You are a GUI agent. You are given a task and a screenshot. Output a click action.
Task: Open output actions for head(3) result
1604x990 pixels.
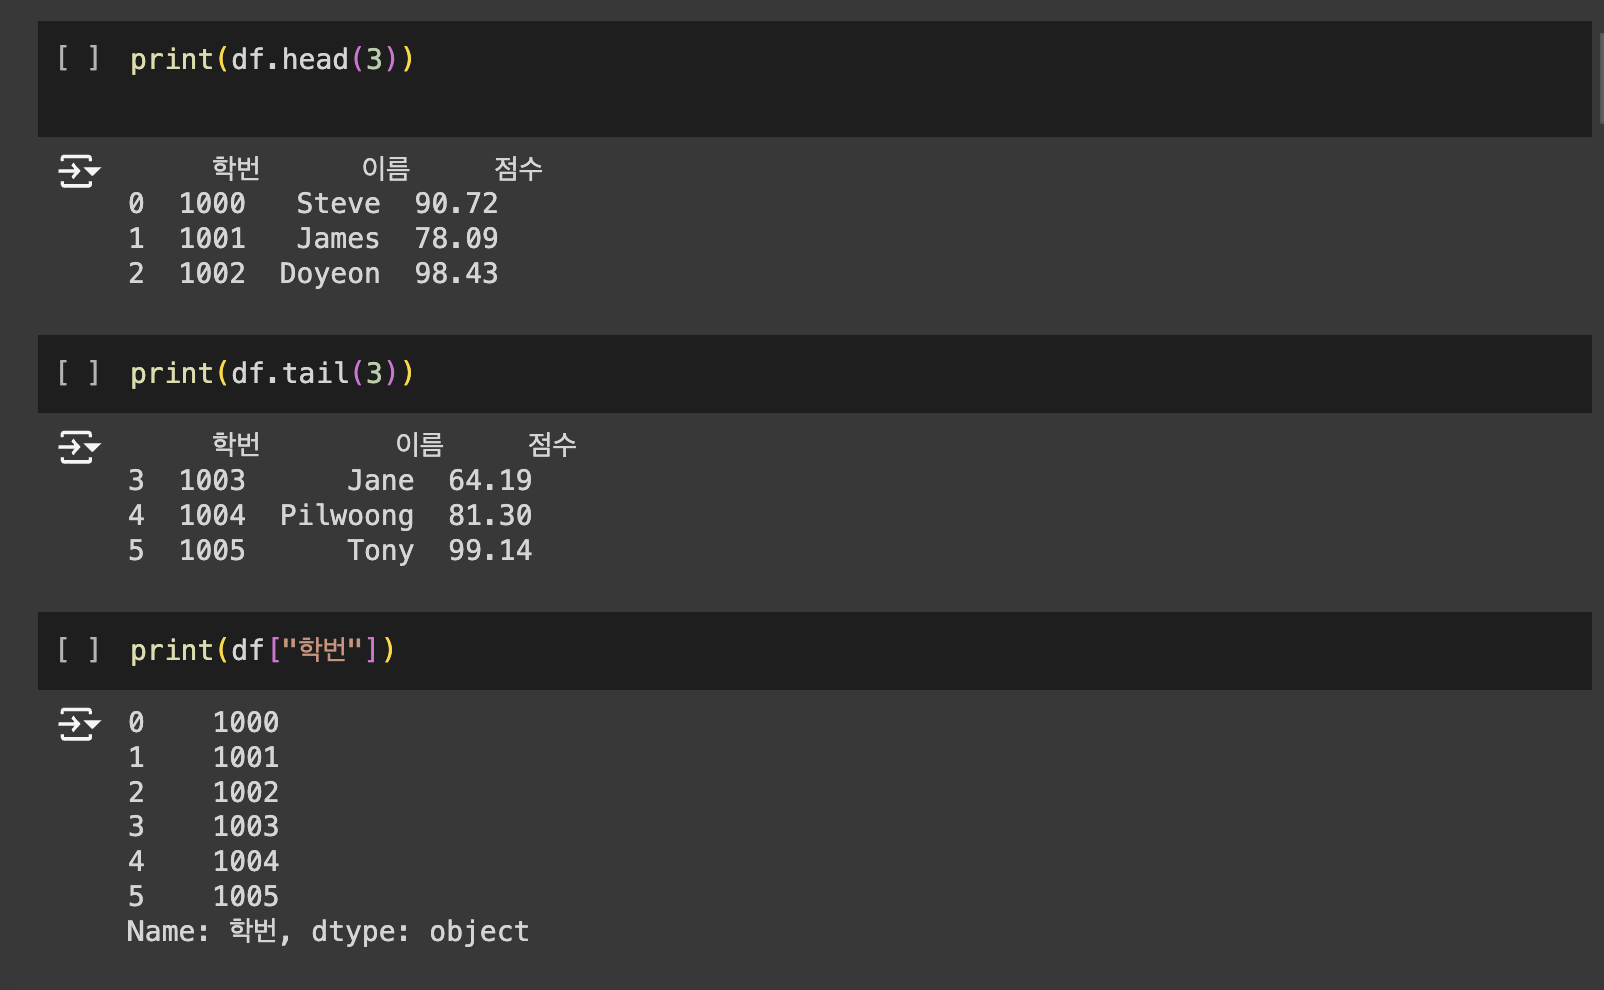coord(79,171)
